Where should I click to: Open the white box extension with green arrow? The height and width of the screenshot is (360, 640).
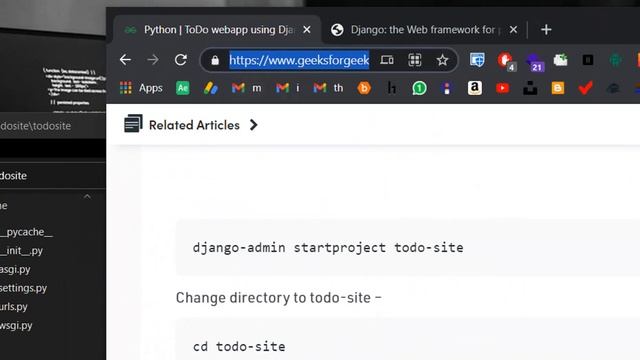[560, 60]
